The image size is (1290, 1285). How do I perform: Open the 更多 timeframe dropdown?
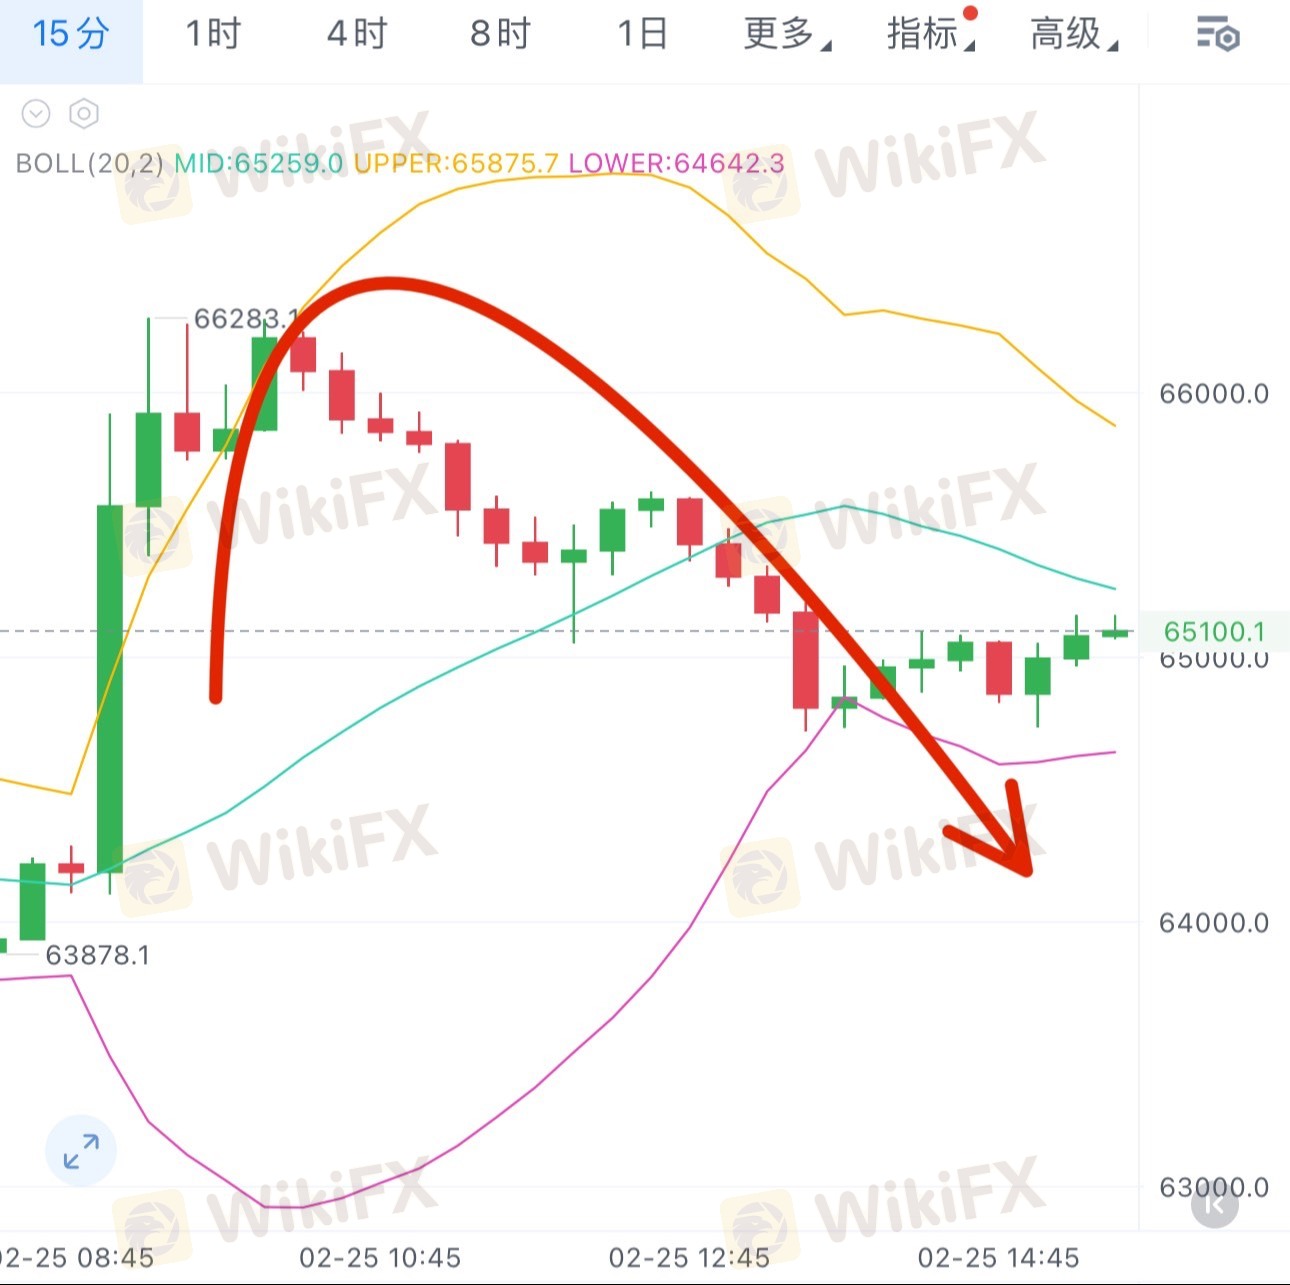[x=786, y=35]
